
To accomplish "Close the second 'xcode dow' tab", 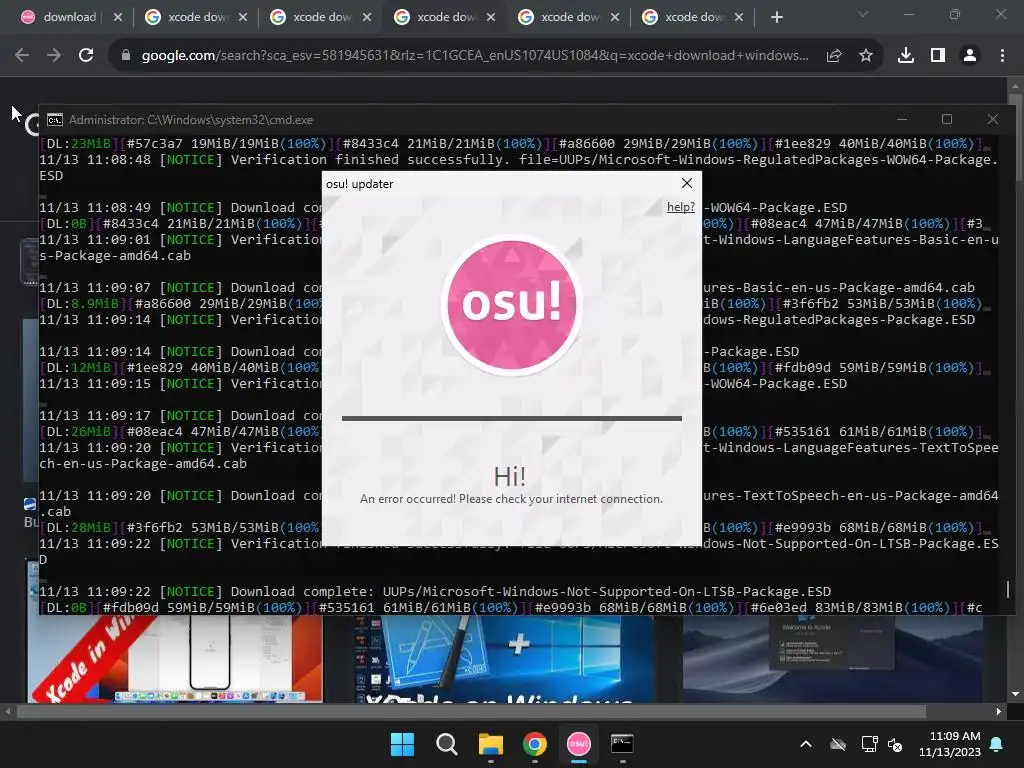I will tap(243, 17).
